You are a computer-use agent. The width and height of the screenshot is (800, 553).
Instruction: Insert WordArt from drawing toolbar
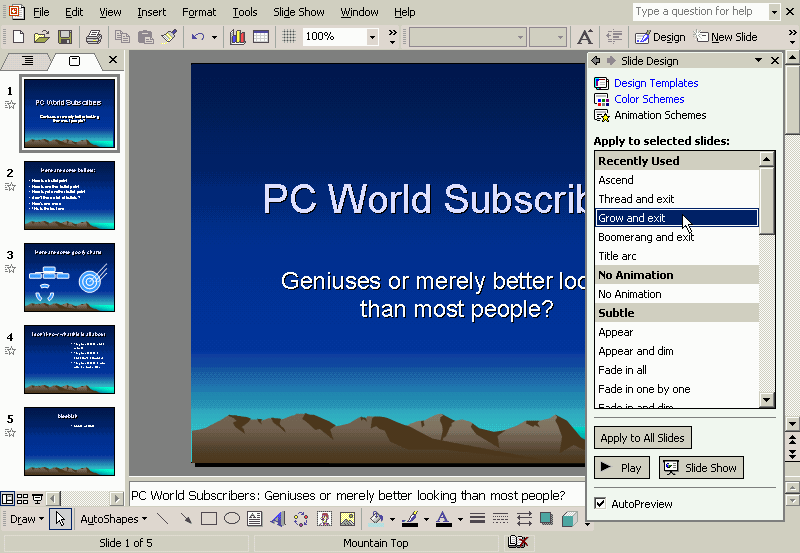click(278, 519)
